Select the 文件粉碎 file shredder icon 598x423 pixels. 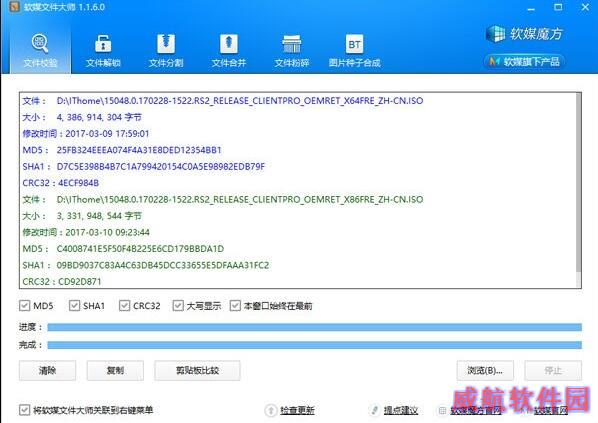292,43
